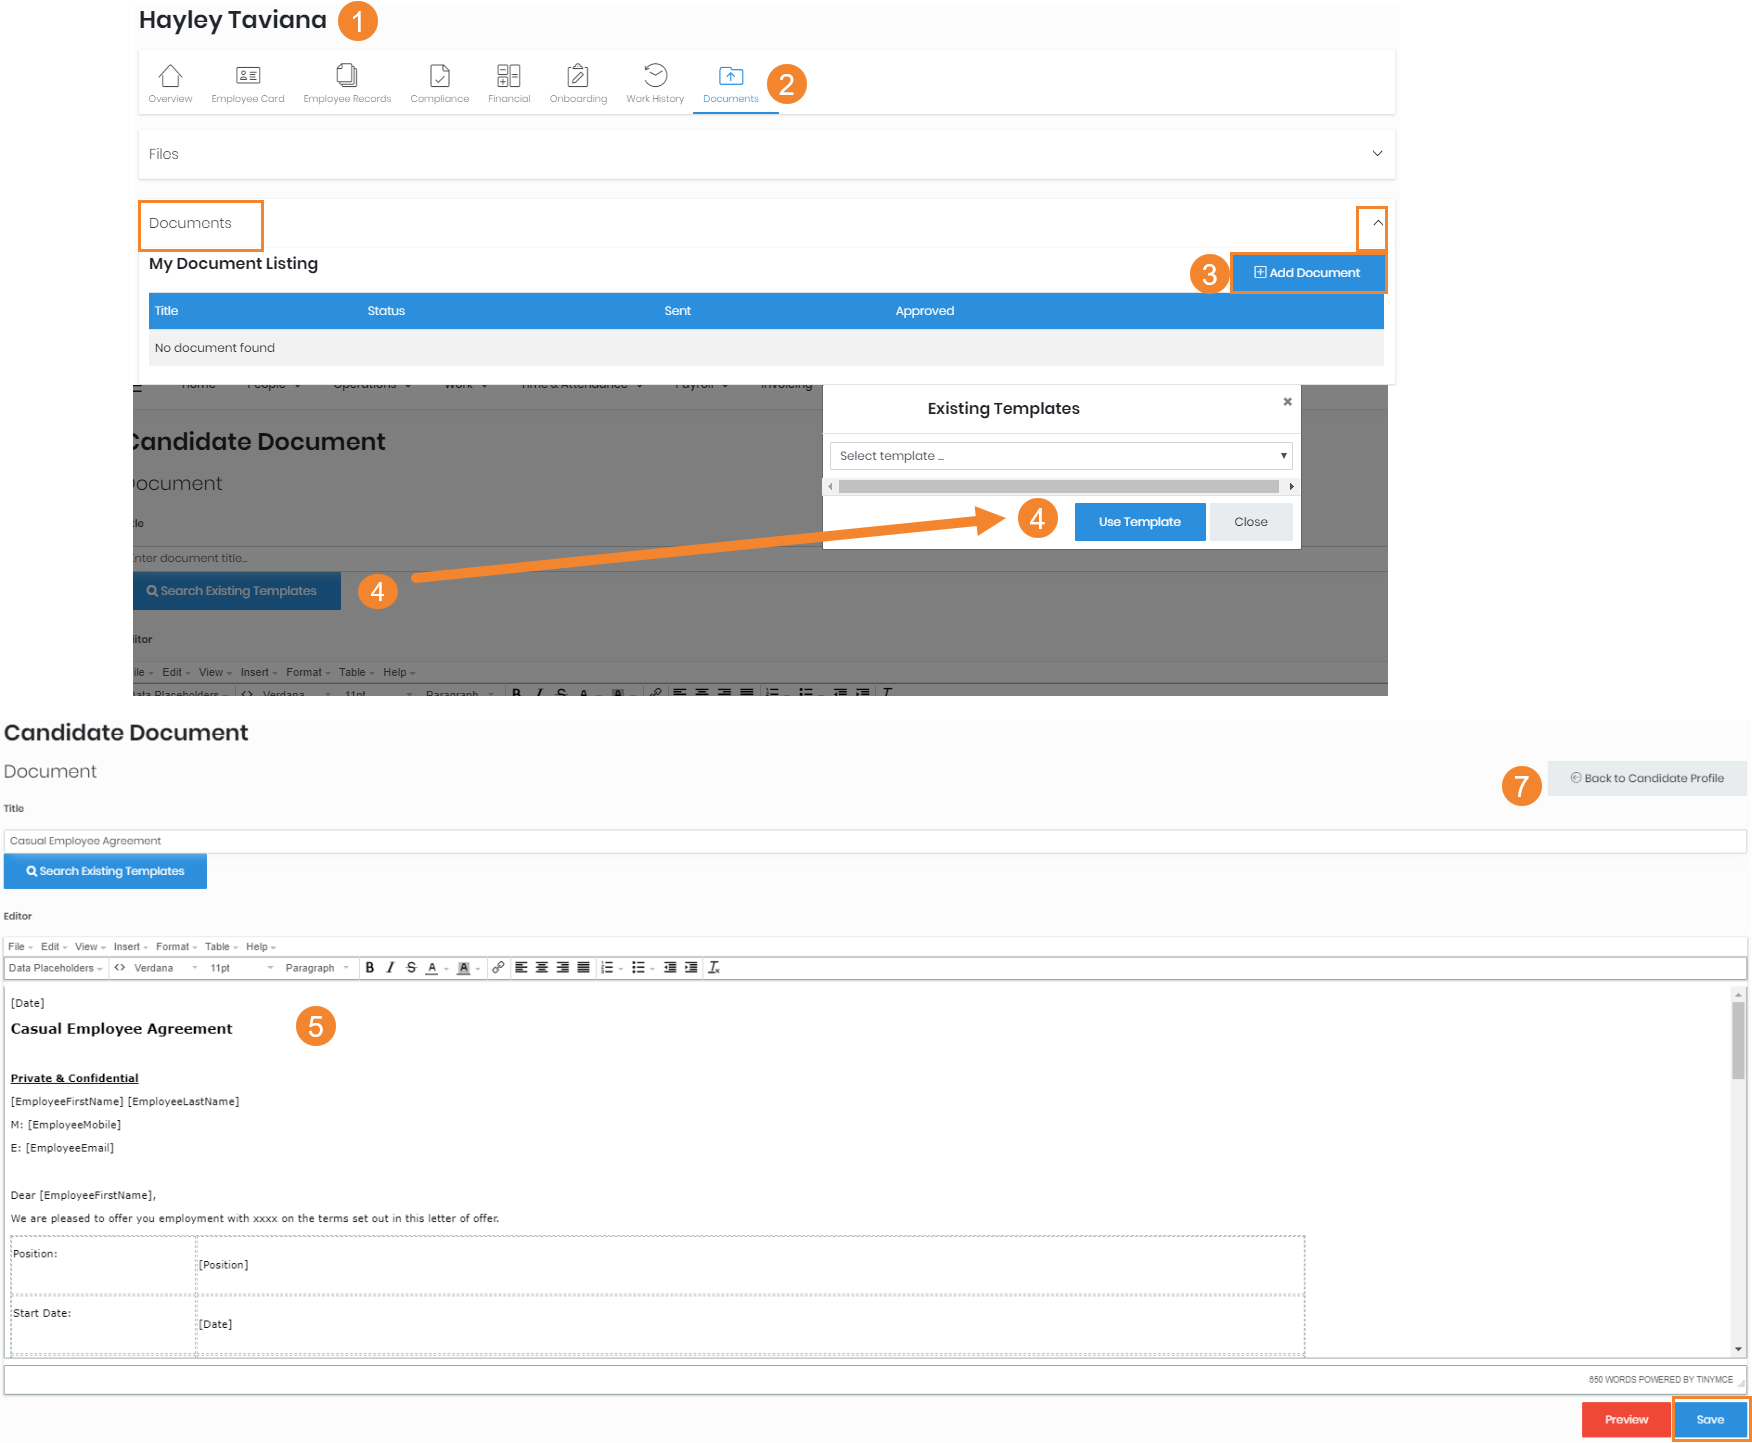
Task: Toggle italic formatting in the editor
Action: coord(390,968)
